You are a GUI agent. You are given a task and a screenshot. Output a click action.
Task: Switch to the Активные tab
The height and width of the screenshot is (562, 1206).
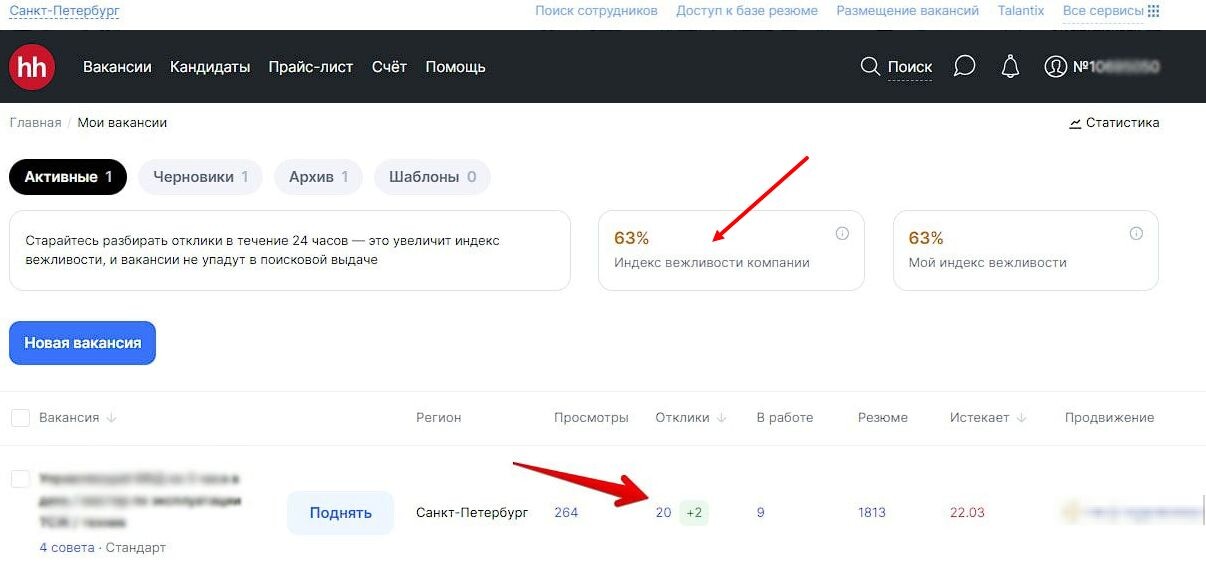68,177
